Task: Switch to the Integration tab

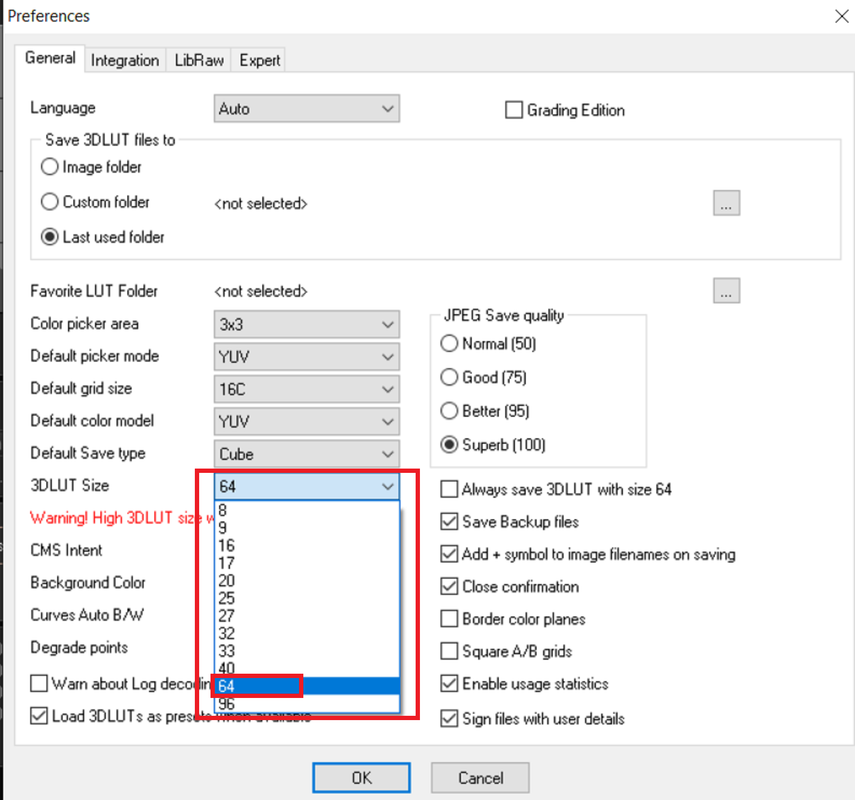Action: pos(125,60)
